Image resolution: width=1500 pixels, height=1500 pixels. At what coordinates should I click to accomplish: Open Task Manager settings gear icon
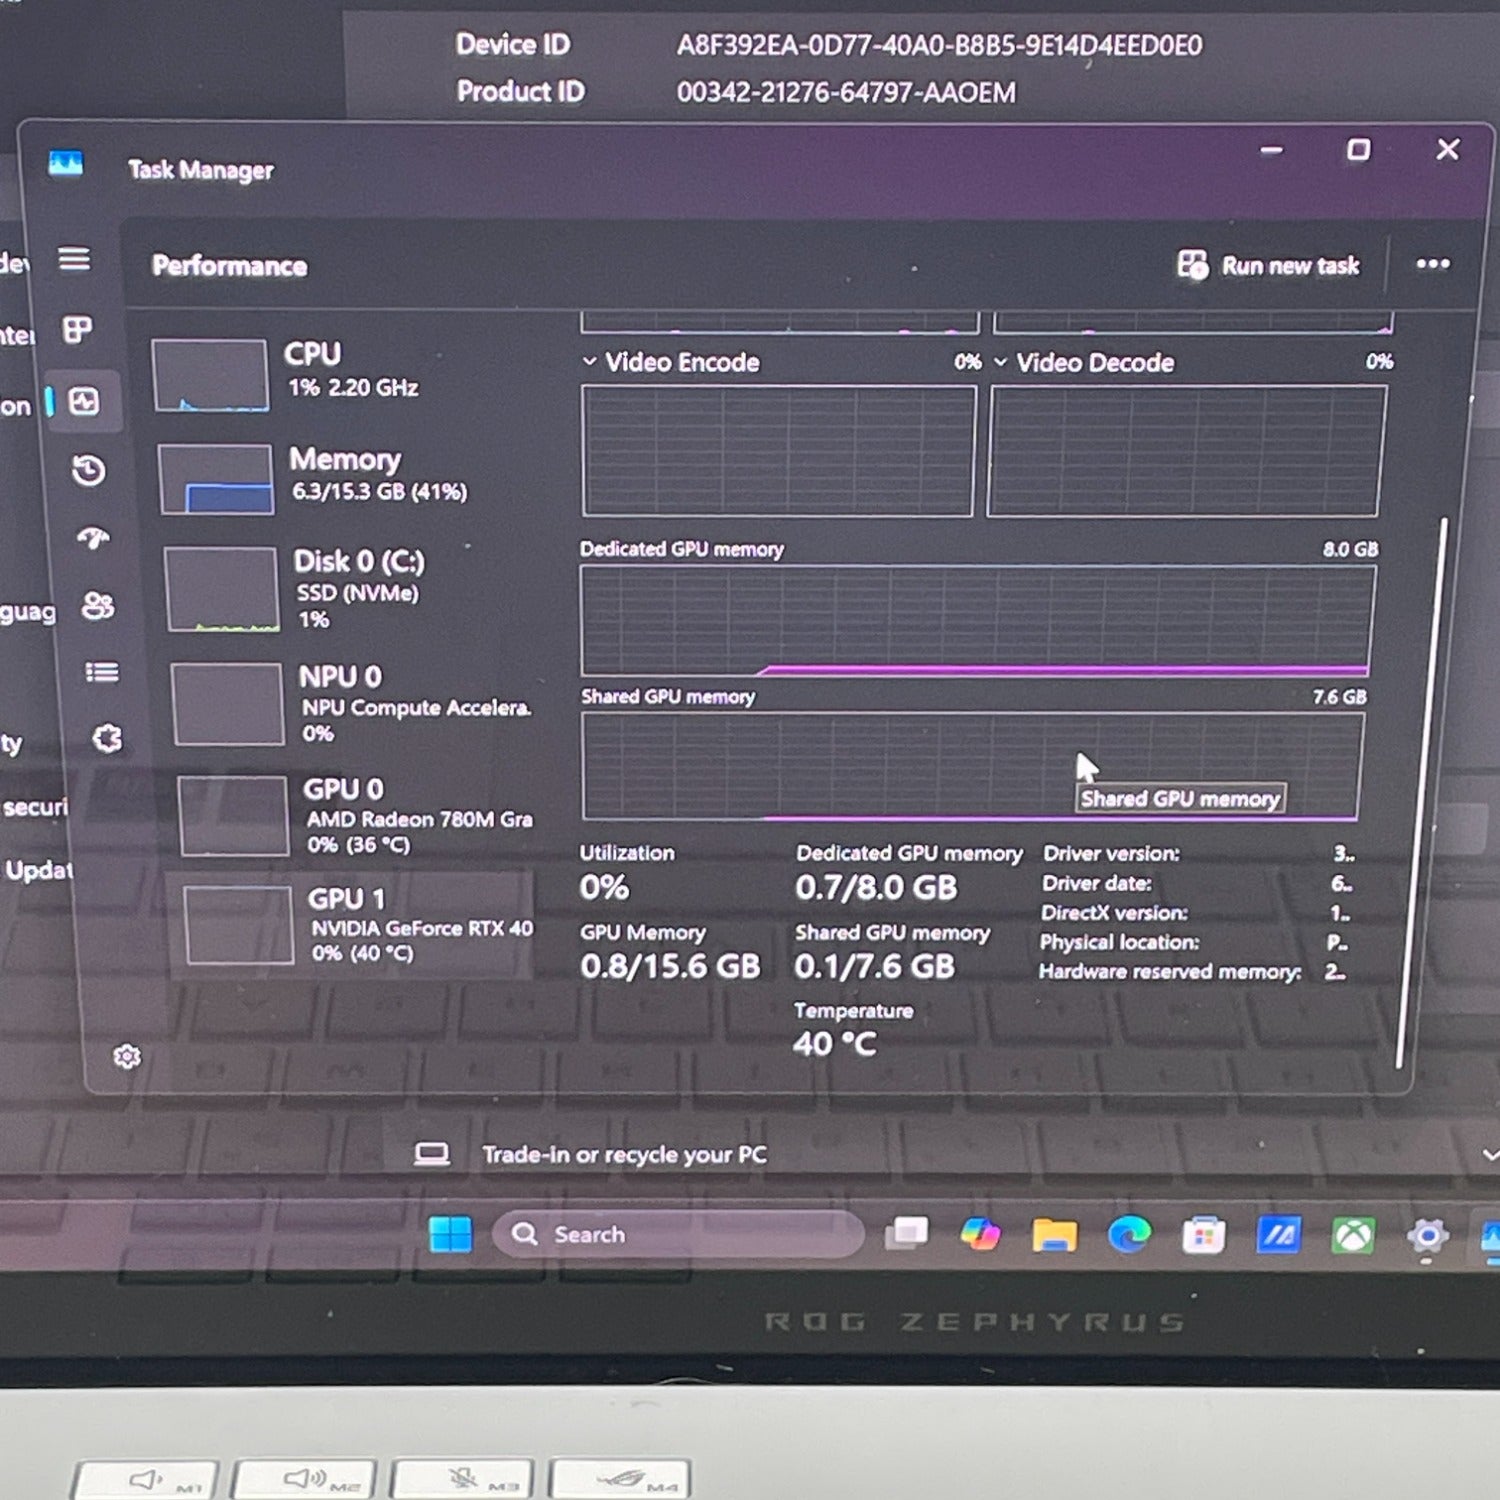127,1057
